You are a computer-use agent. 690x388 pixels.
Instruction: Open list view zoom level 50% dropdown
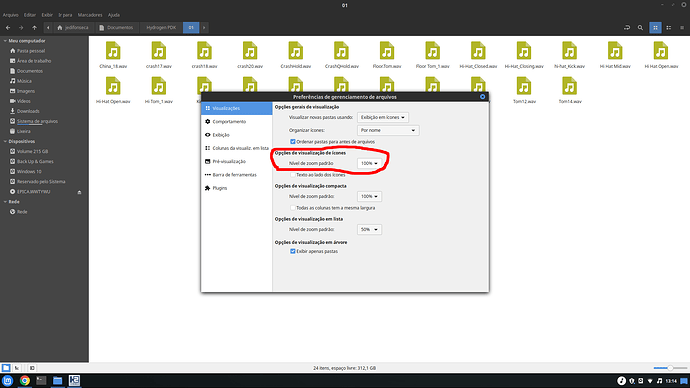click(369, 229)
